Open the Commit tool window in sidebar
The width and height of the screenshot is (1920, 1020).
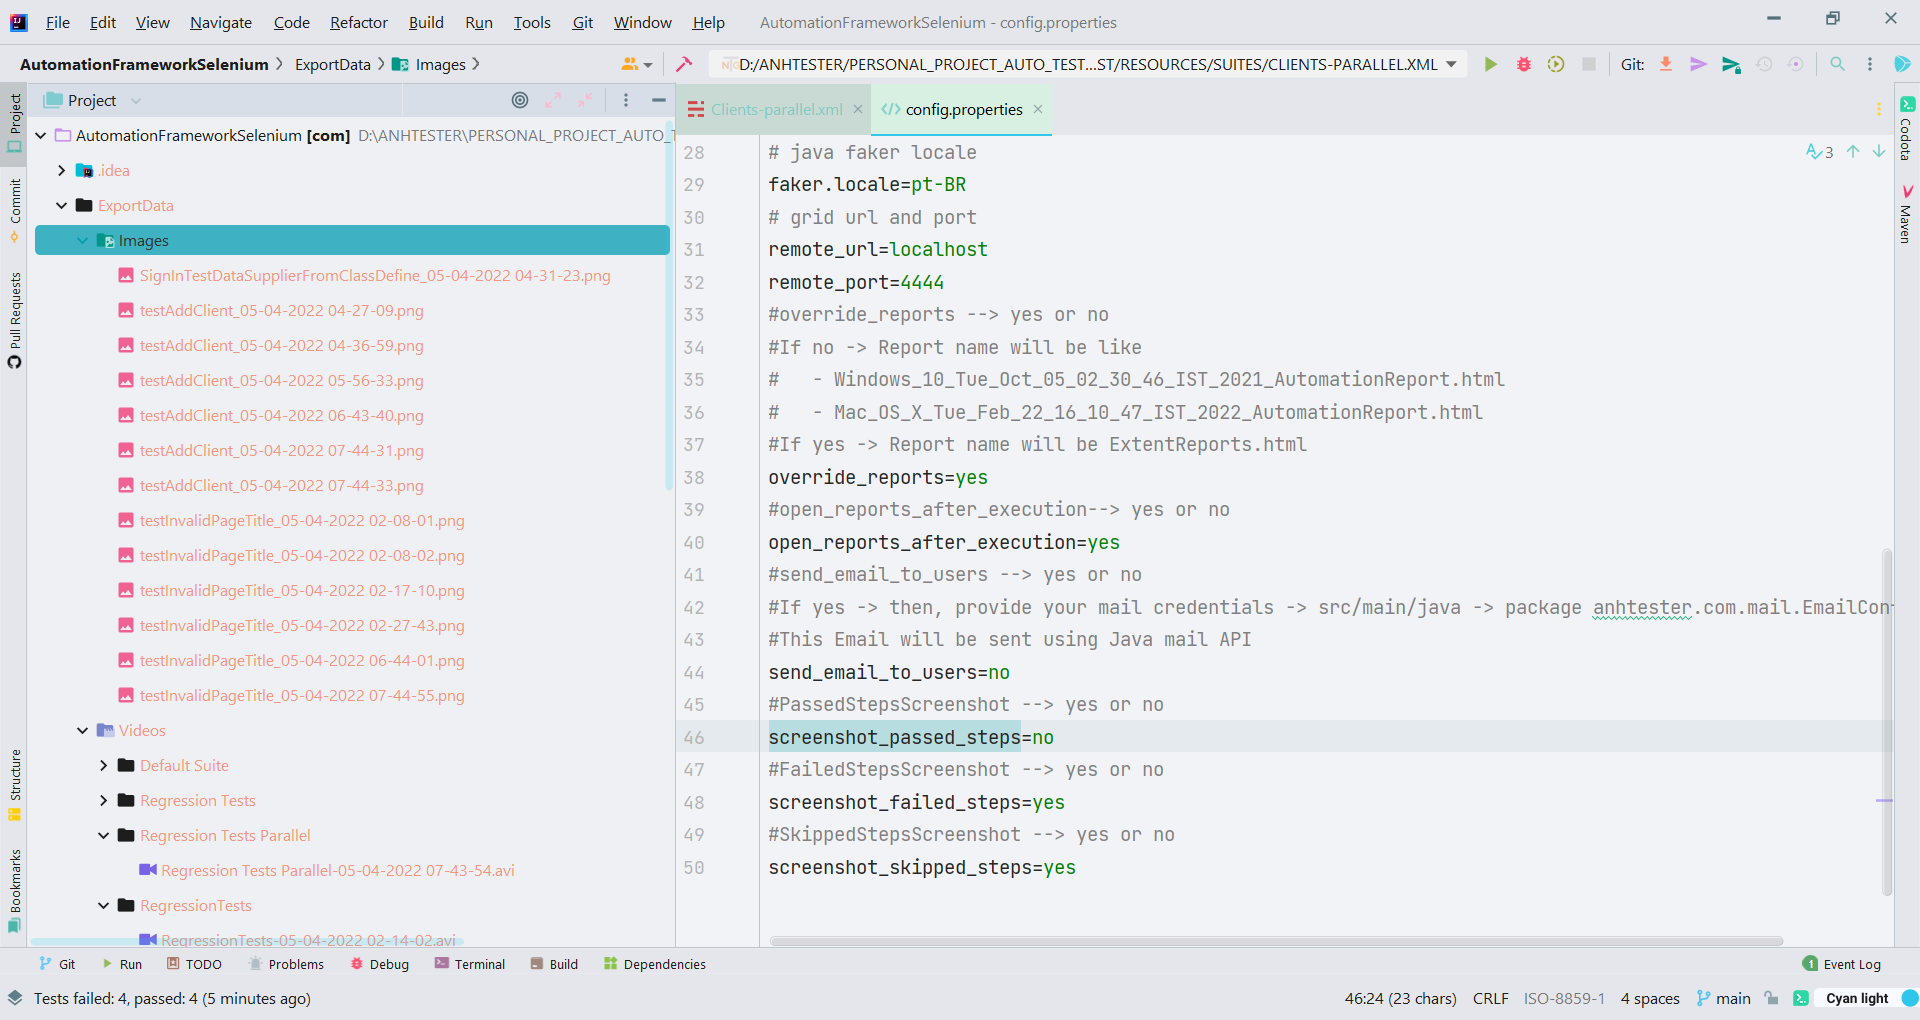point(14,210)
